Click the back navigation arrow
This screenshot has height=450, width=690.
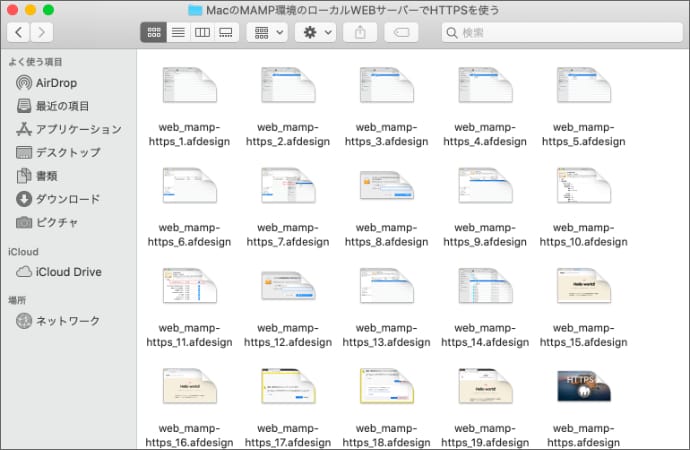pos(18,33)
